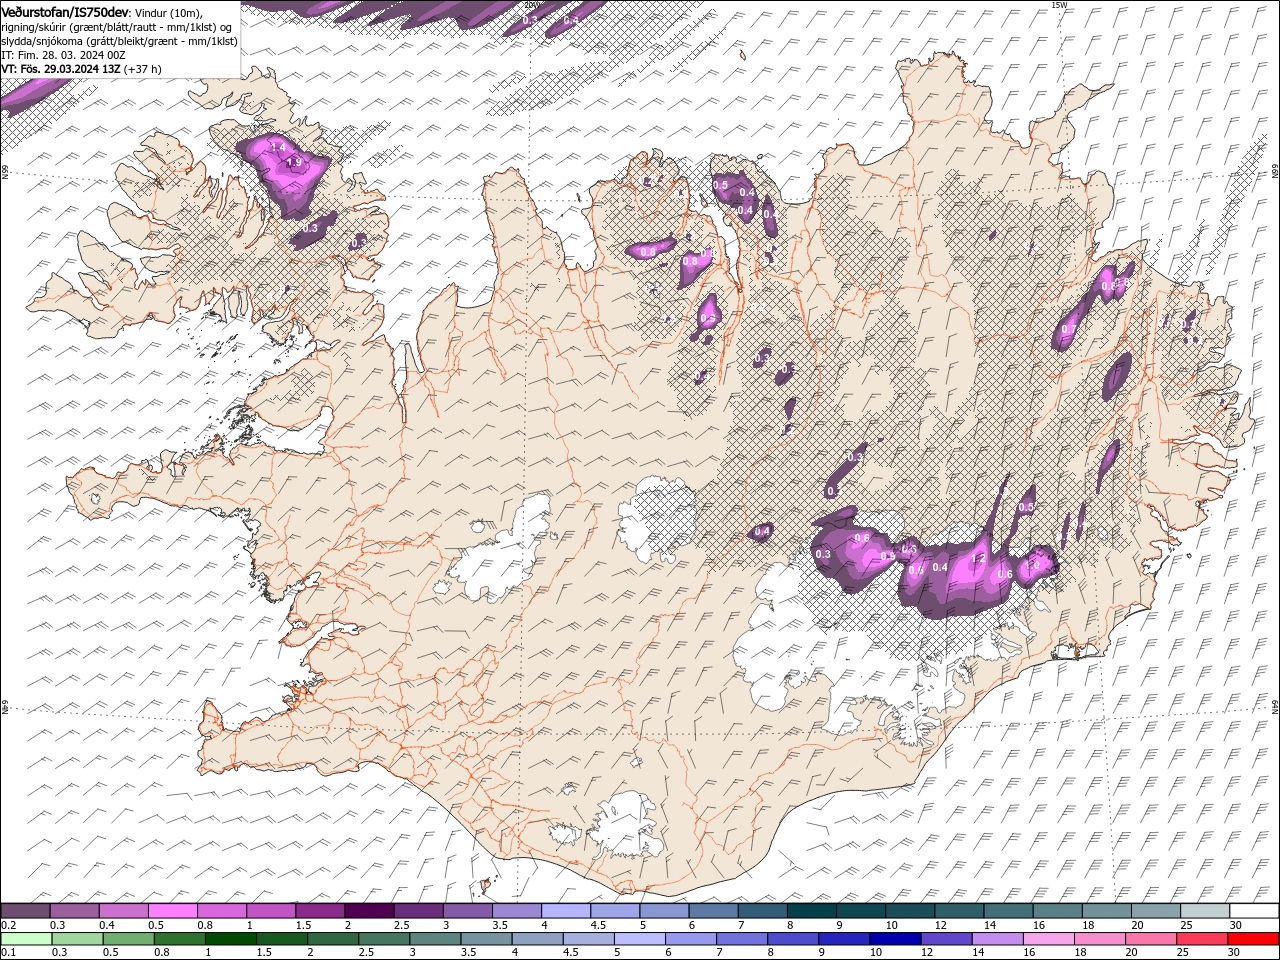
Task: Click the top legend swatch between 1.5 and 2
Action: point(319,911)
